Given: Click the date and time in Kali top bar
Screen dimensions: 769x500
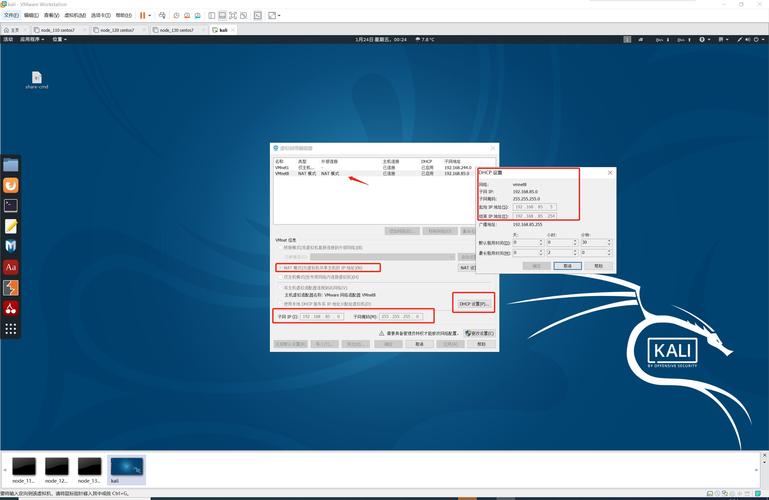Looking at the screenshot, I should click(x=381, y=39).
